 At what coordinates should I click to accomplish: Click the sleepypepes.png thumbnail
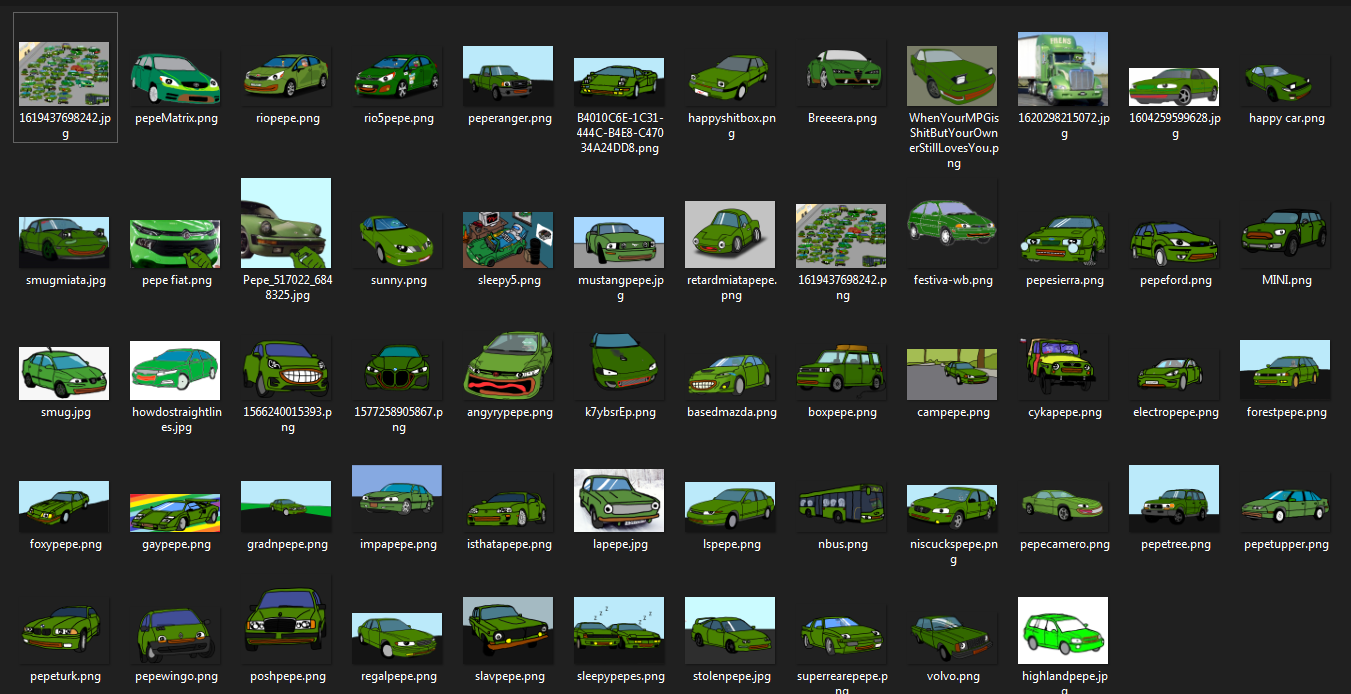[619, 632]
